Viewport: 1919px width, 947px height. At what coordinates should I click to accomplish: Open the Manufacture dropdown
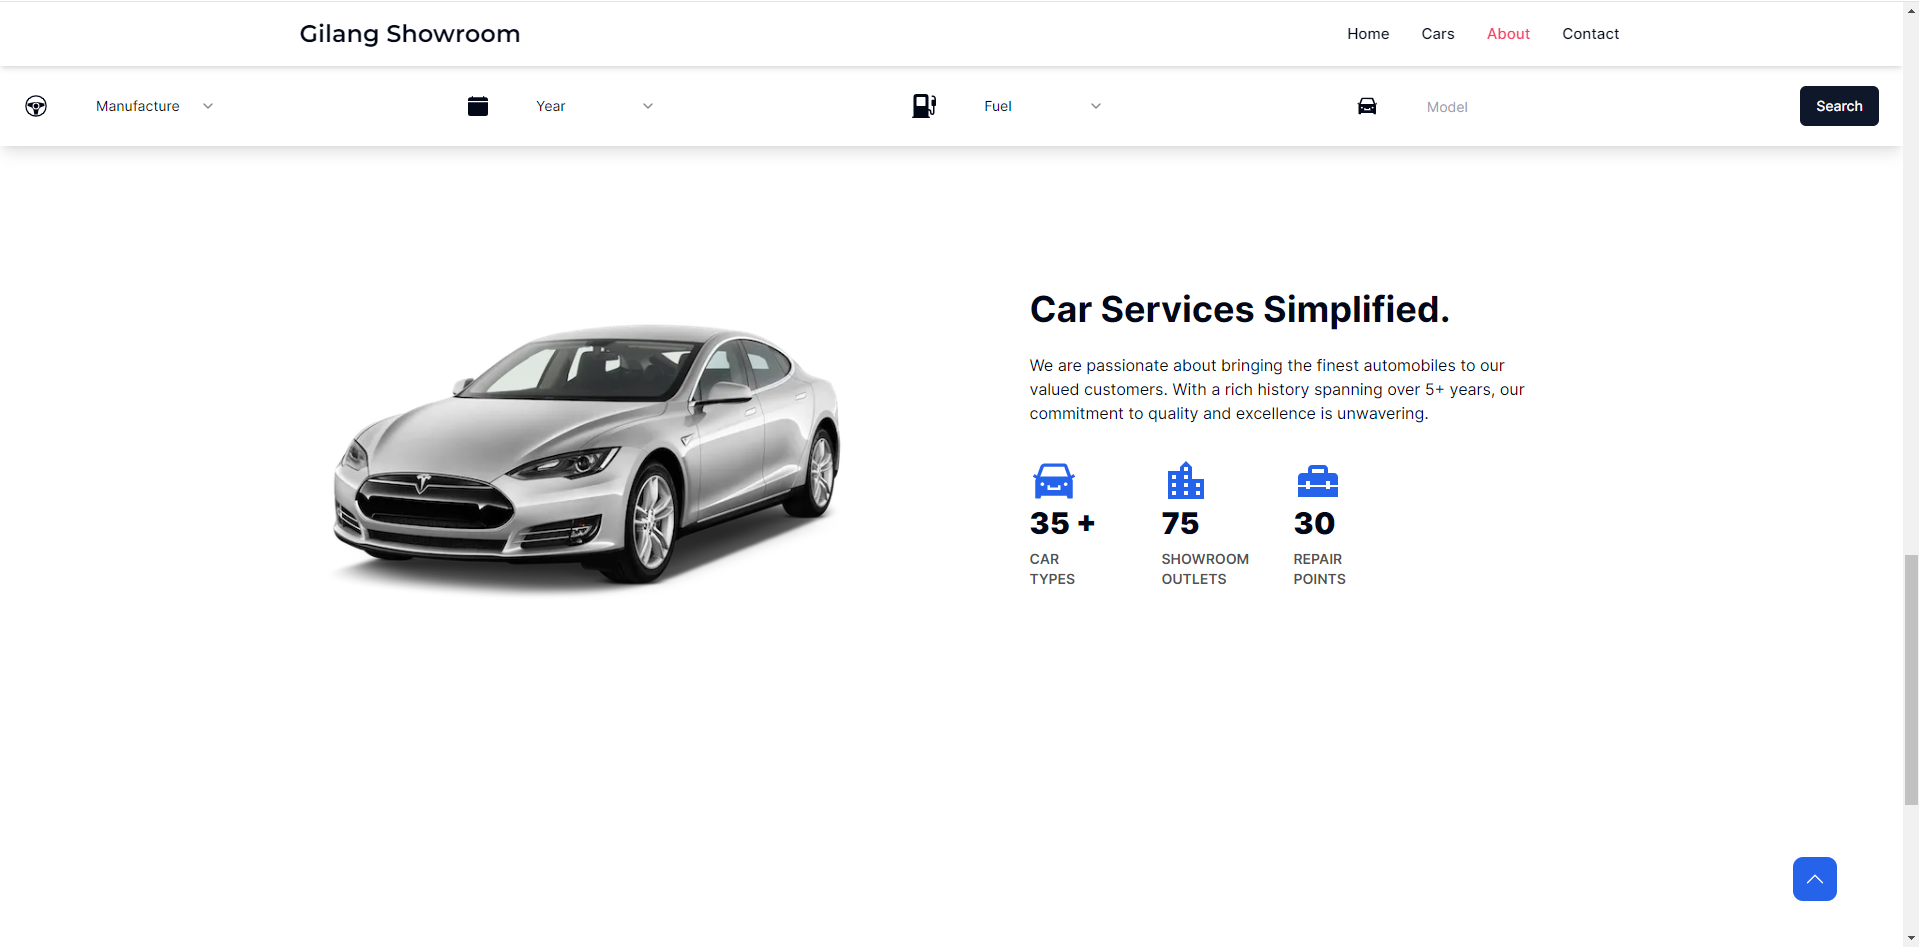point(155,106)
